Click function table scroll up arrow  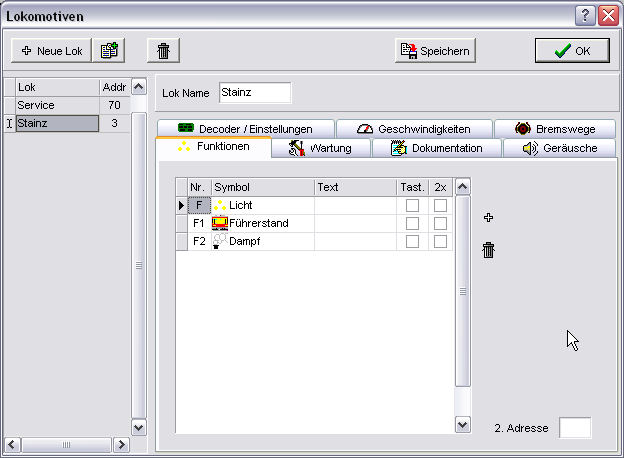[x=462, y=187]
